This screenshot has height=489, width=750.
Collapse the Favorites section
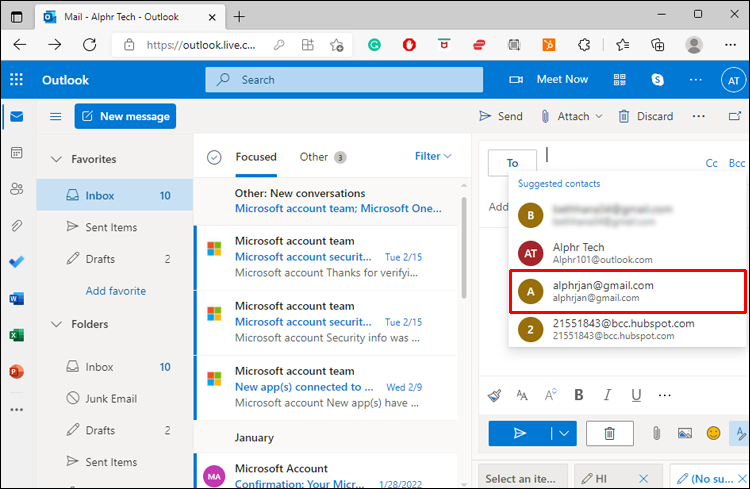pyautogui.click(x=56, y=159)
